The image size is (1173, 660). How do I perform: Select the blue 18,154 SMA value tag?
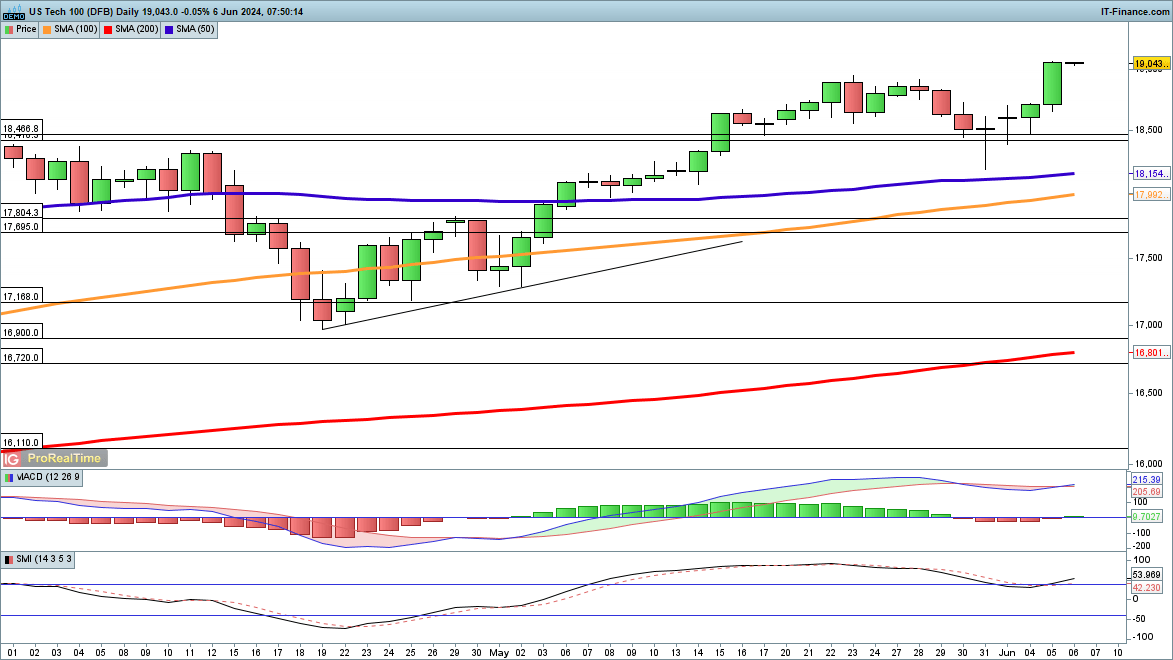click(1151, 174)
